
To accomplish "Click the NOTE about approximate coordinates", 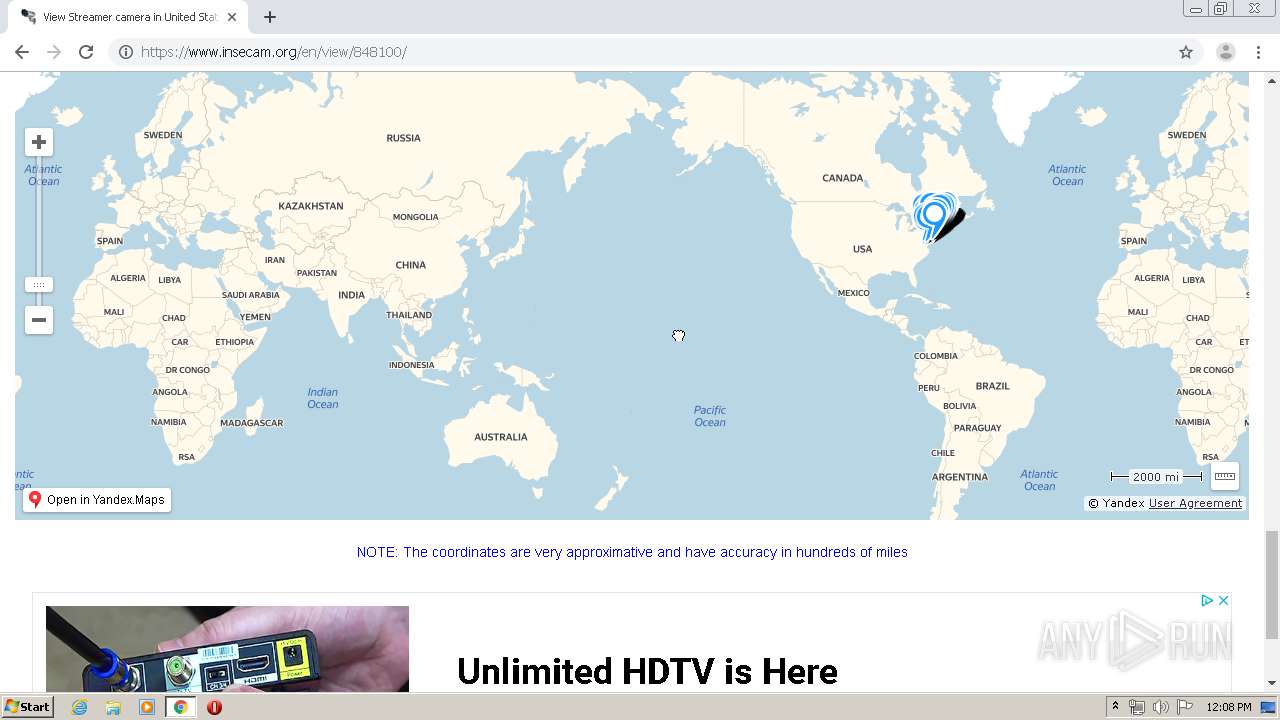I will click(x=632, y=552).
